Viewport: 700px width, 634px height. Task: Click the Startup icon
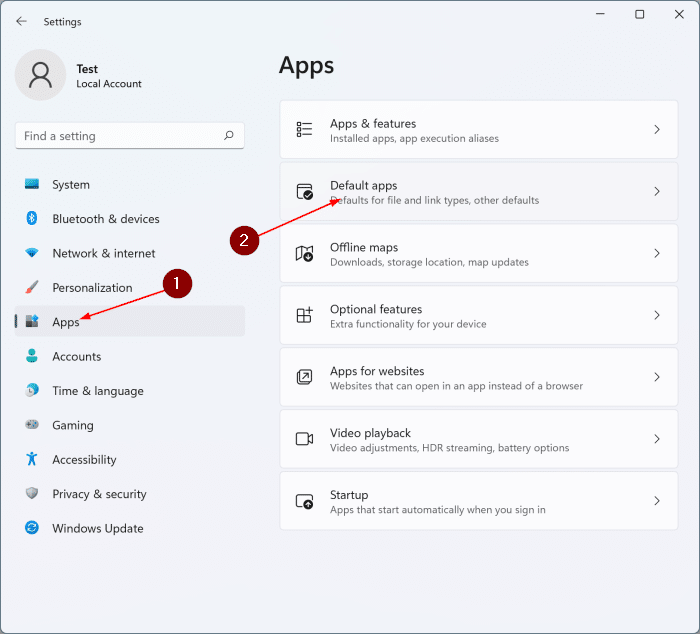tap(304, 501)
